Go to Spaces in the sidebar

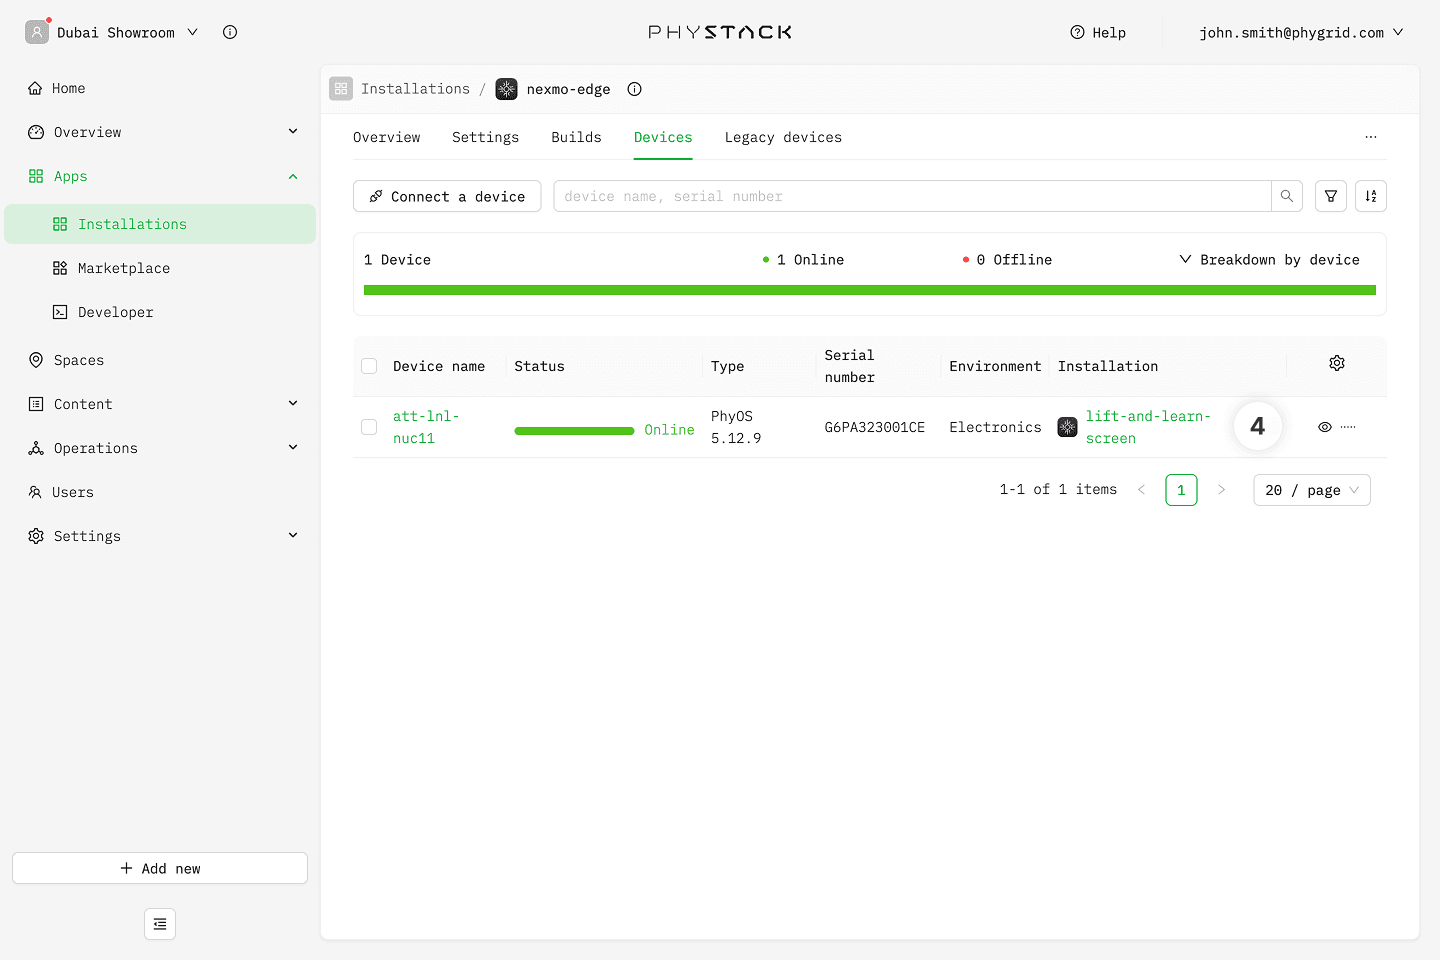pos(160,360)
